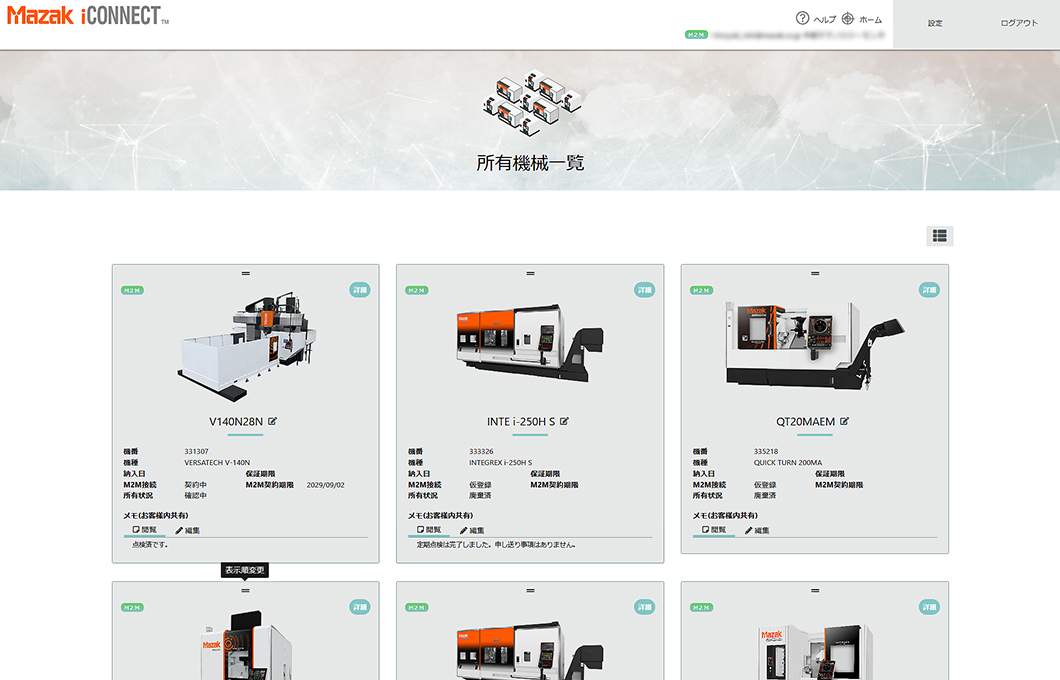Click memo text 点検済です。
The image size is (1060, 680).
coord(150,545)
